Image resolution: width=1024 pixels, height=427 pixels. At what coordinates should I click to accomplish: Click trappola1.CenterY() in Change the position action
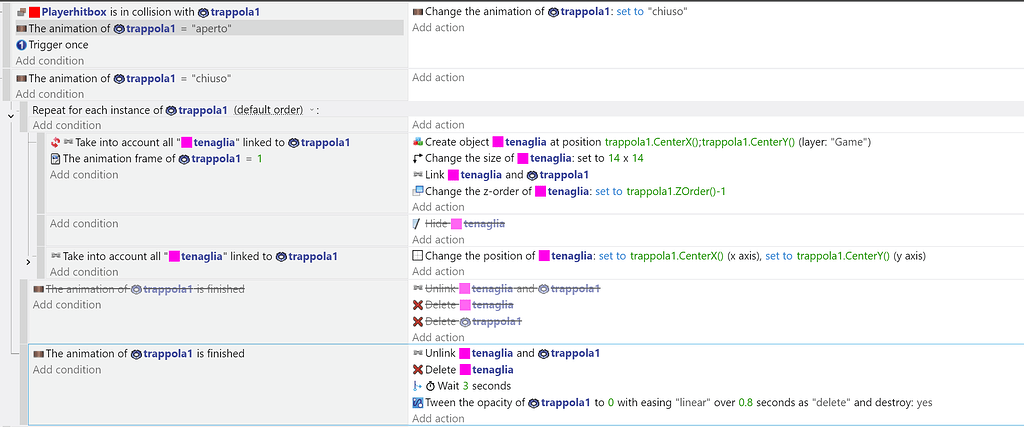[x=843, y=257]
